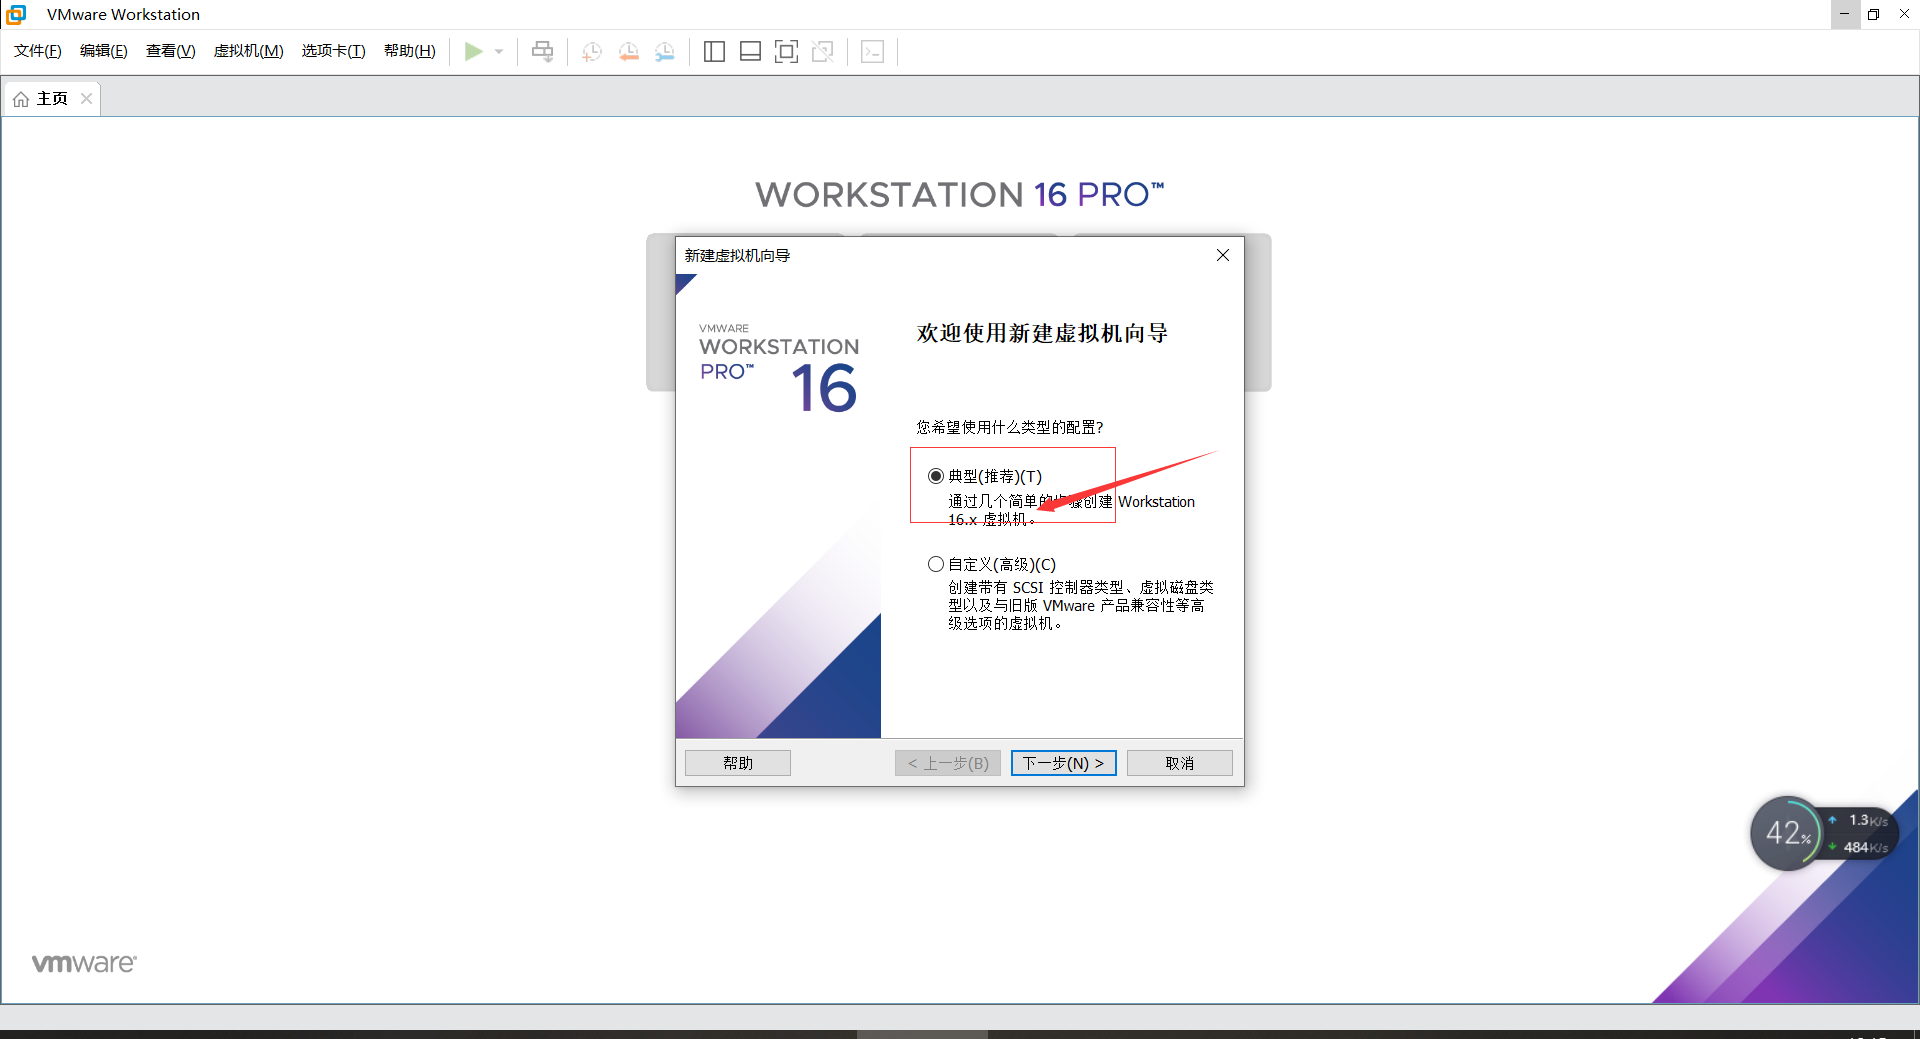The height and width of the screenshot is (1039, 1920).
Task: Toggle the library sidebar view icon
Action: pos(714,52)
